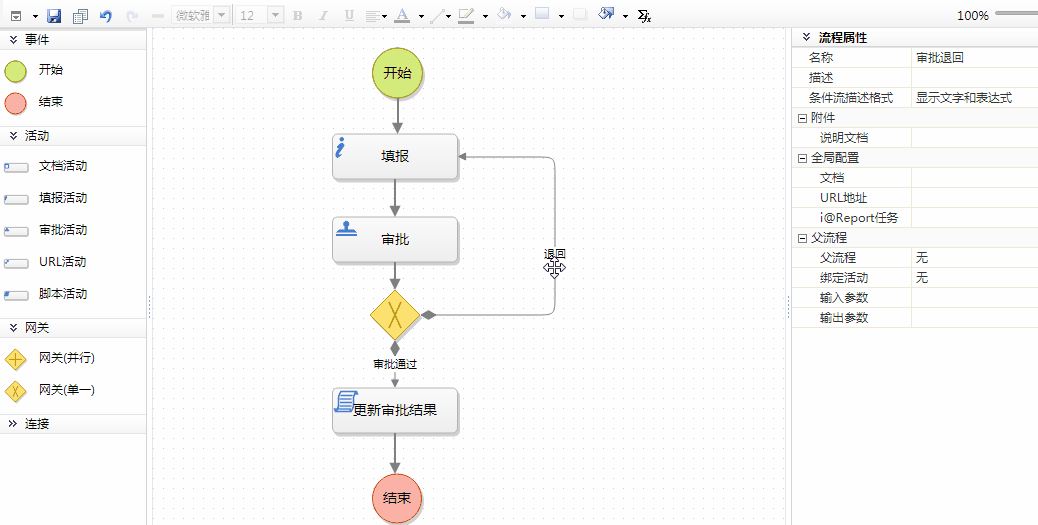
Task: Pick 网关(并行) parallel gateway from palette
Action: 16,359
